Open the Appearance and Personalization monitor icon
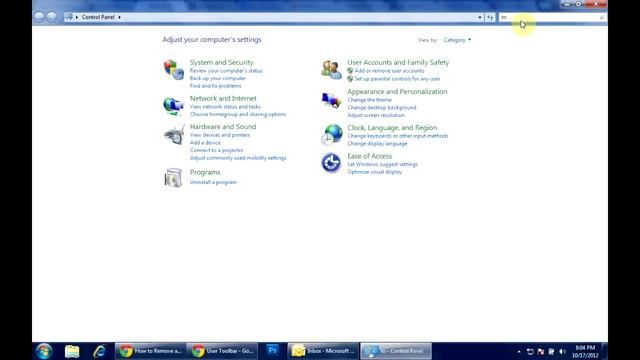Screen dimensions: 640x360 tap(331, 100)
